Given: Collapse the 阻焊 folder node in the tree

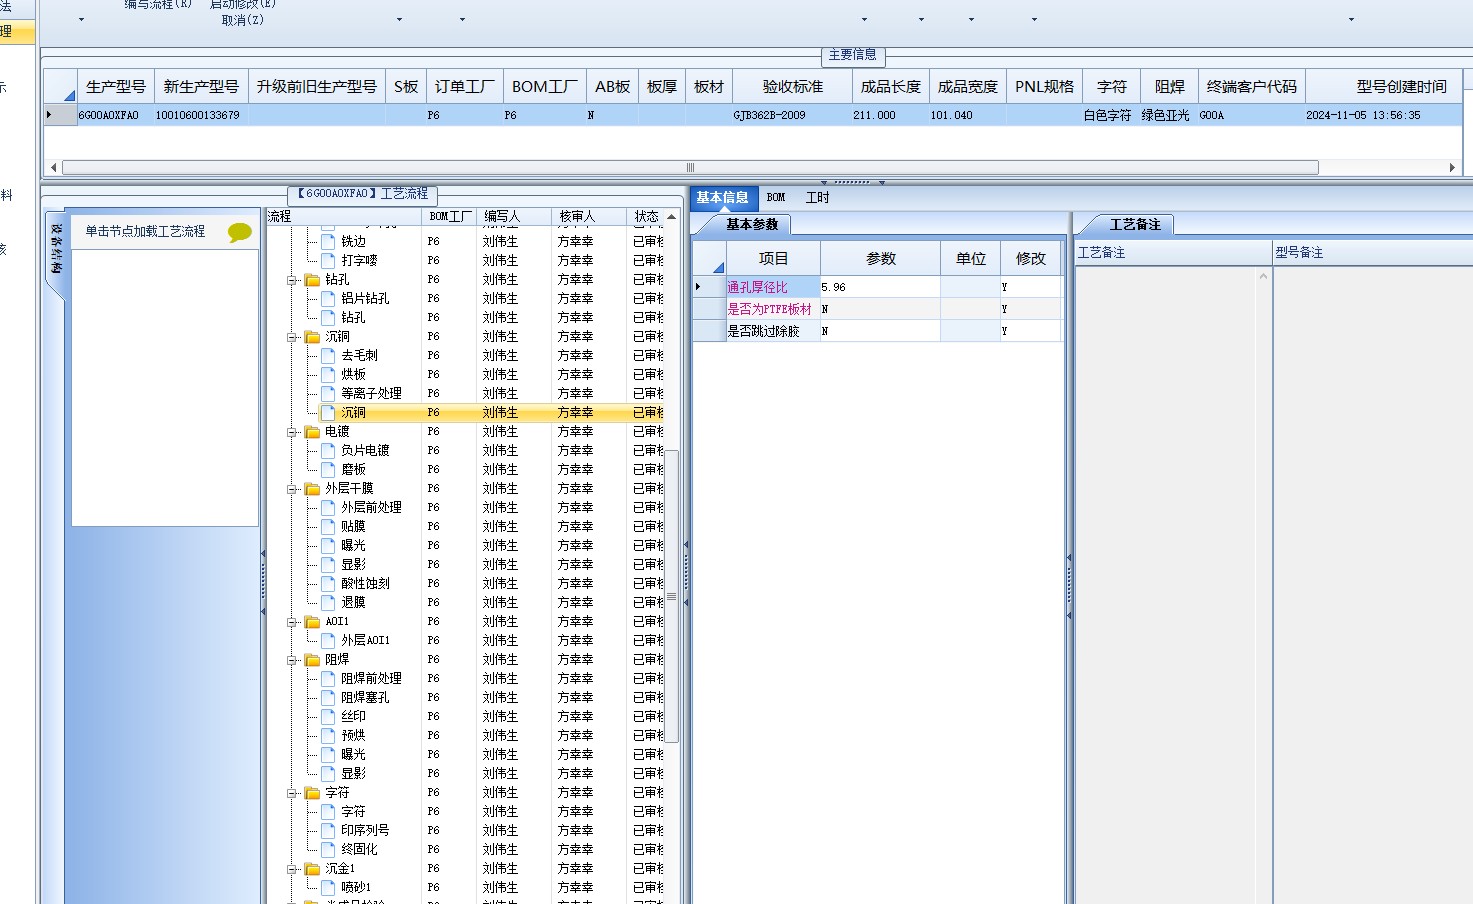Looking at the screenshot, I should (293, 660).
